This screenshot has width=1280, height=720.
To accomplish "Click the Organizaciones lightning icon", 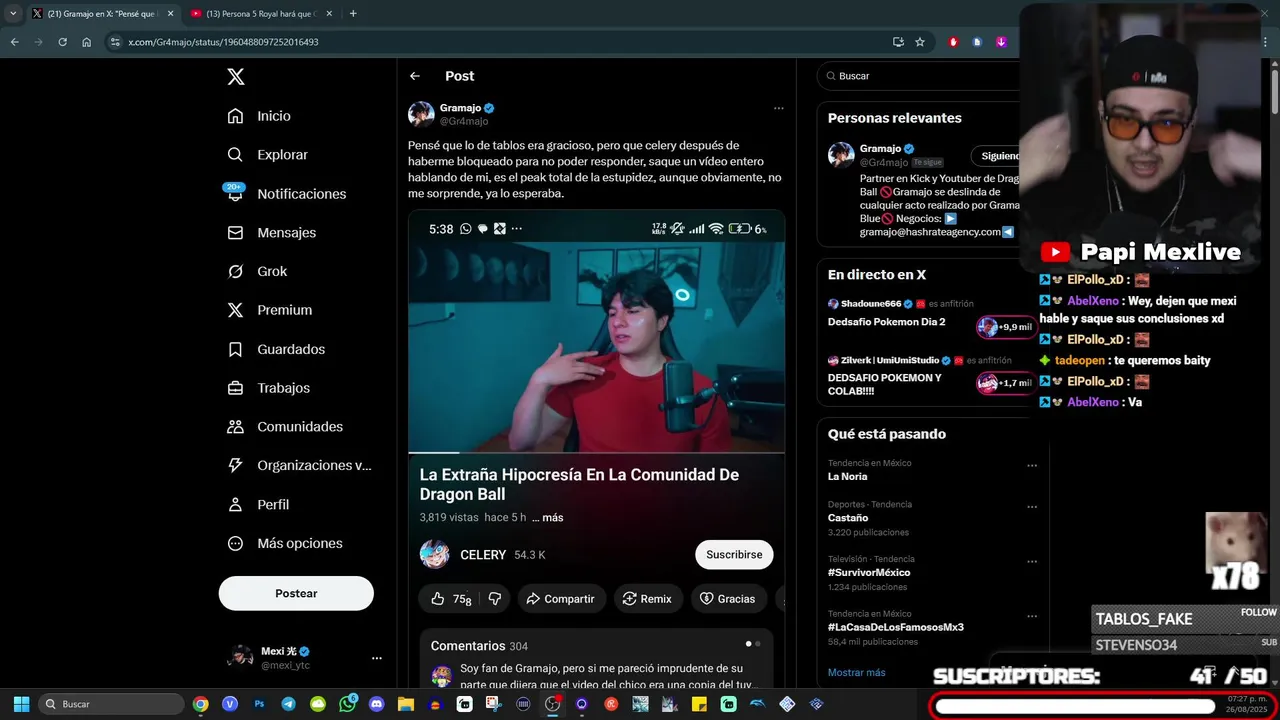I will click(x=235, y=465).
